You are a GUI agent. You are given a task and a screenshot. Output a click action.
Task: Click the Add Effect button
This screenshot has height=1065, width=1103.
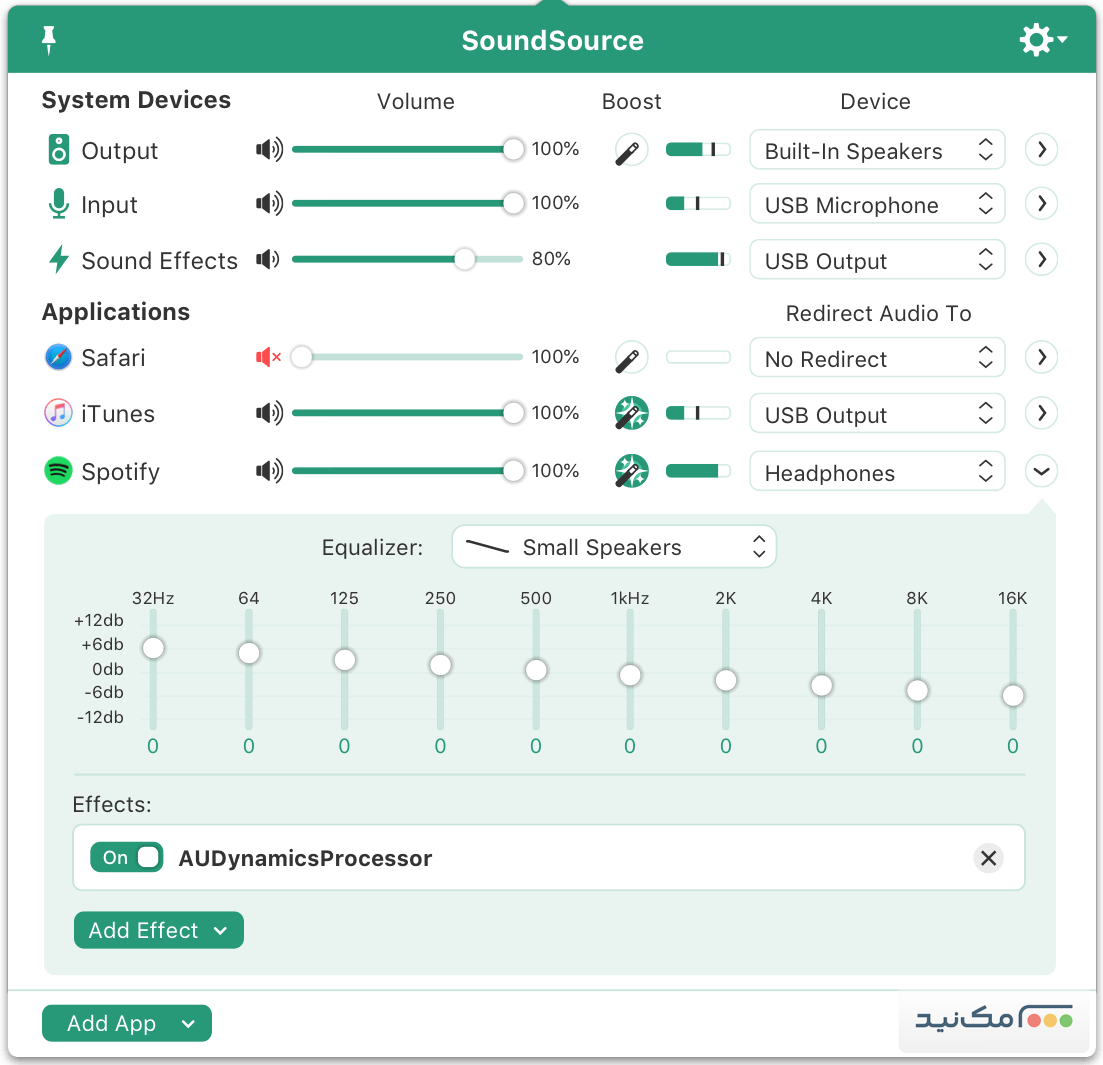click(158, 930)
